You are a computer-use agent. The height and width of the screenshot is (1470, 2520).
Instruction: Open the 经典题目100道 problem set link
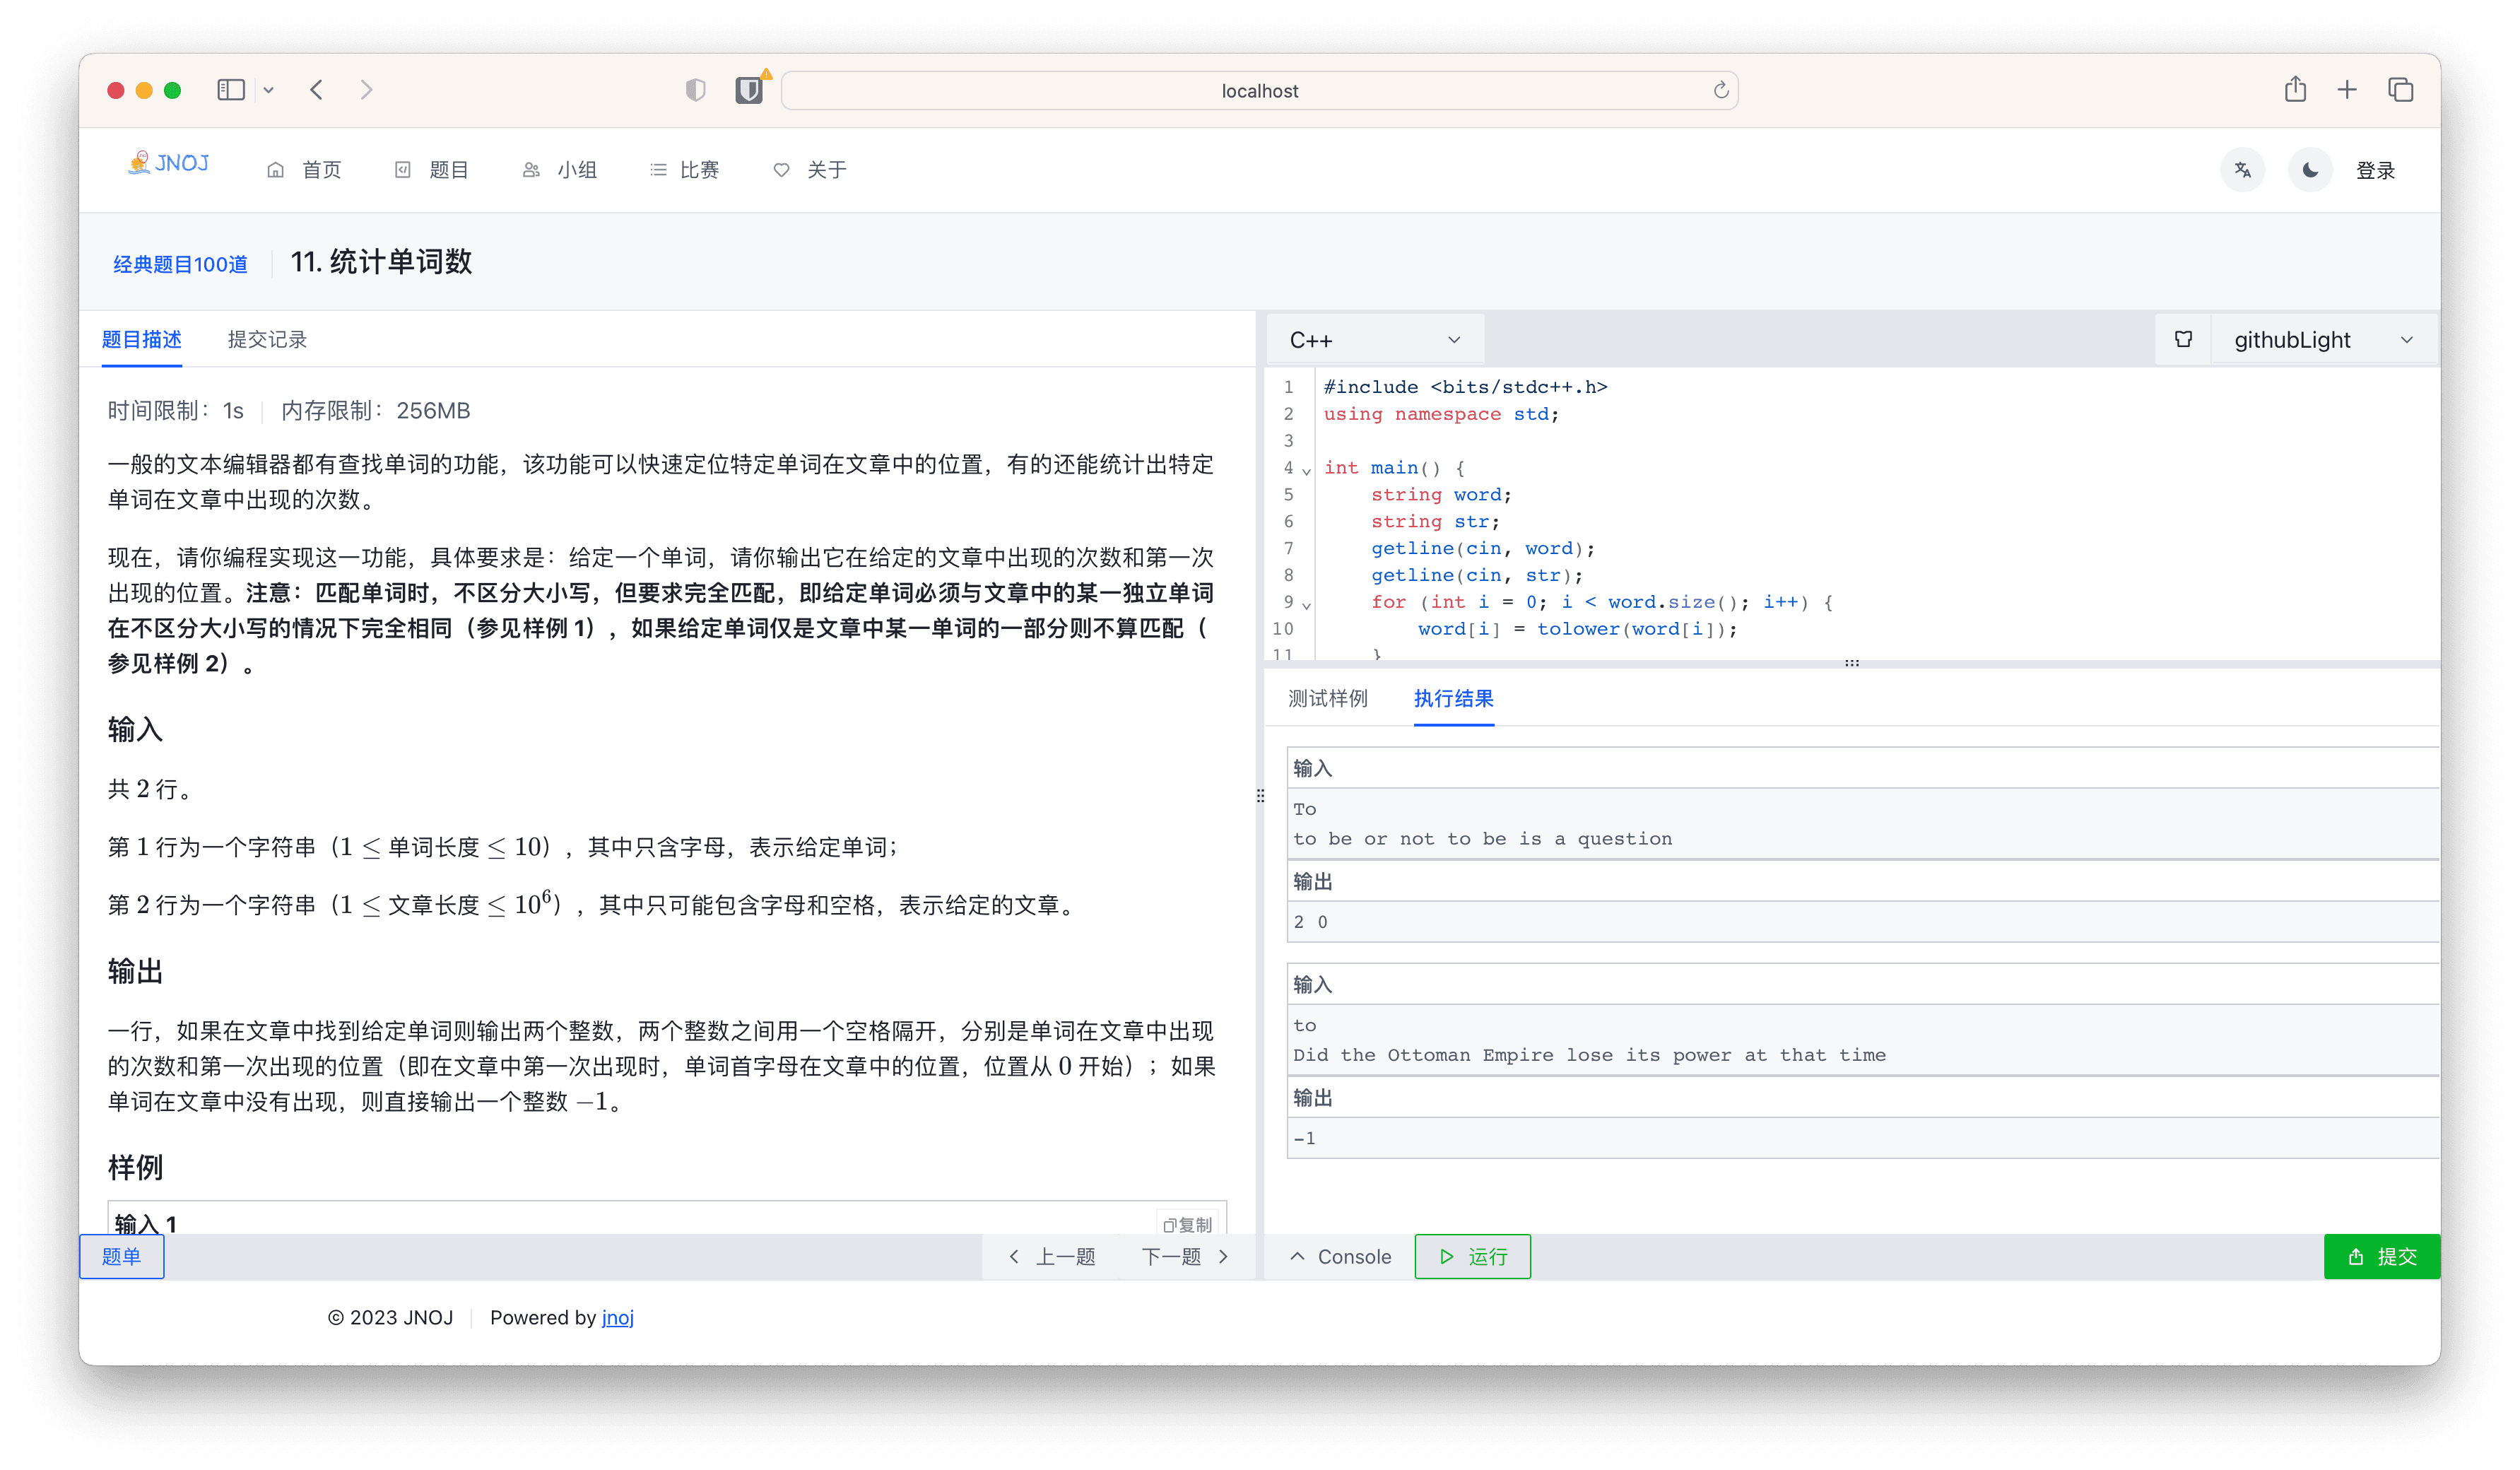coord(180,264)
